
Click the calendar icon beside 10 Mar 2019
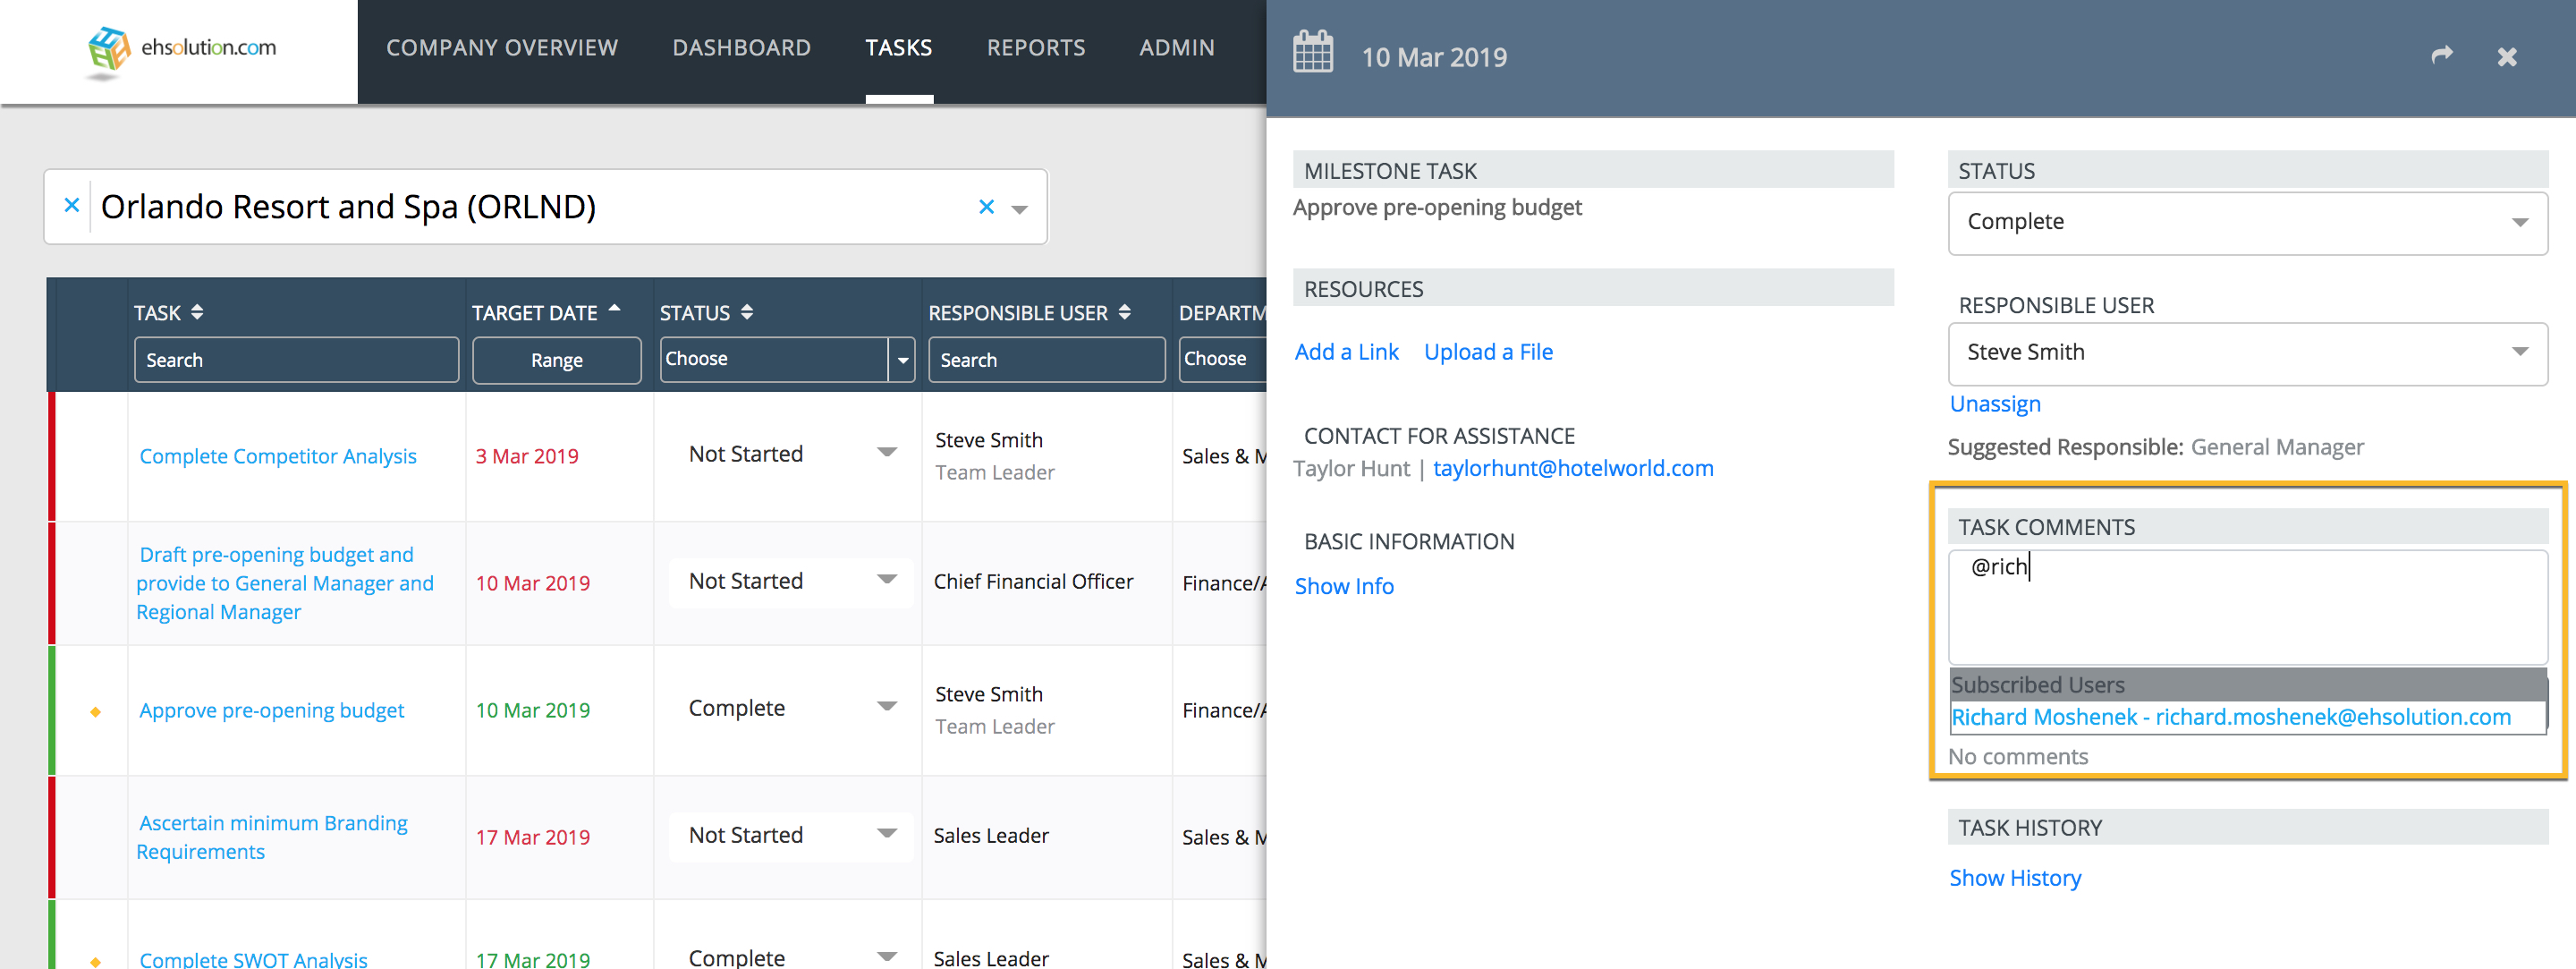(1312, 53)
